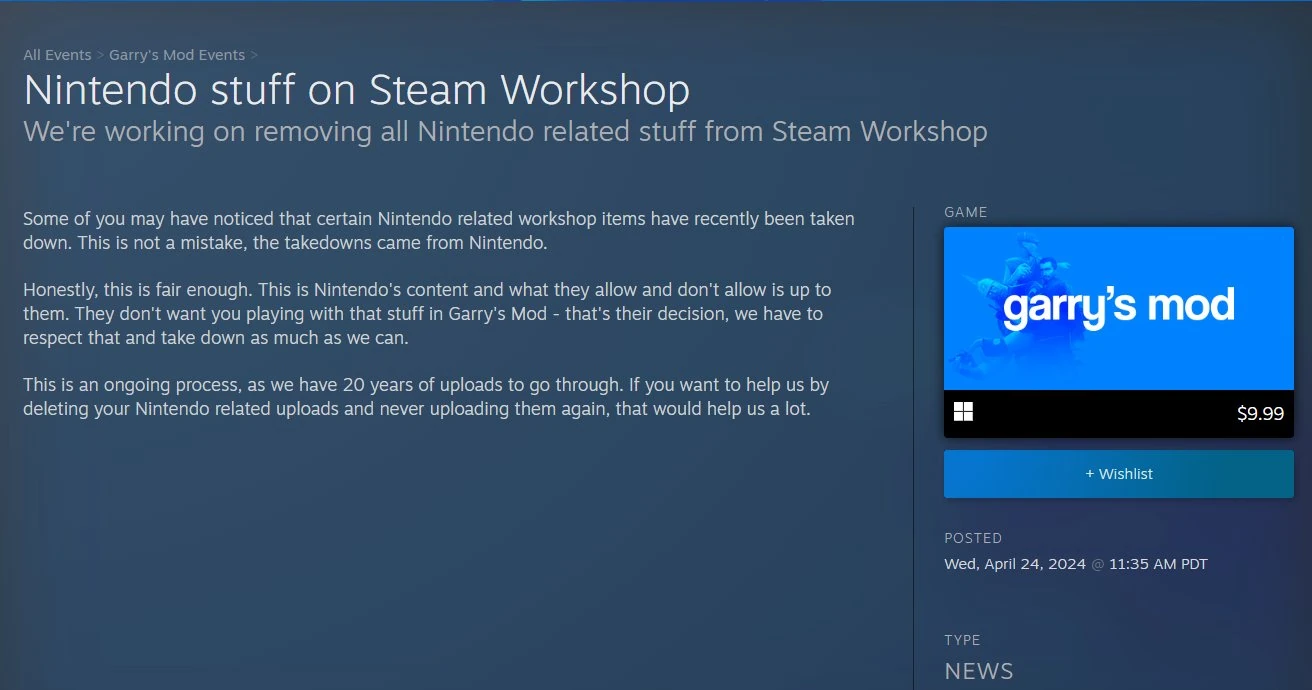Click the Windows platform icon on the game capsule
Viewport: 1312px width, 690px height.
click(963, 410)
